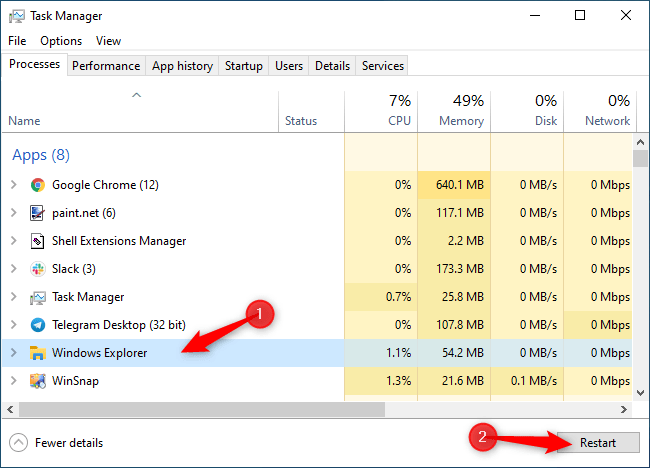Click Chrome's 640.1 MB memory value
Screen dimensions: 650x468
(x=460, y=185)
